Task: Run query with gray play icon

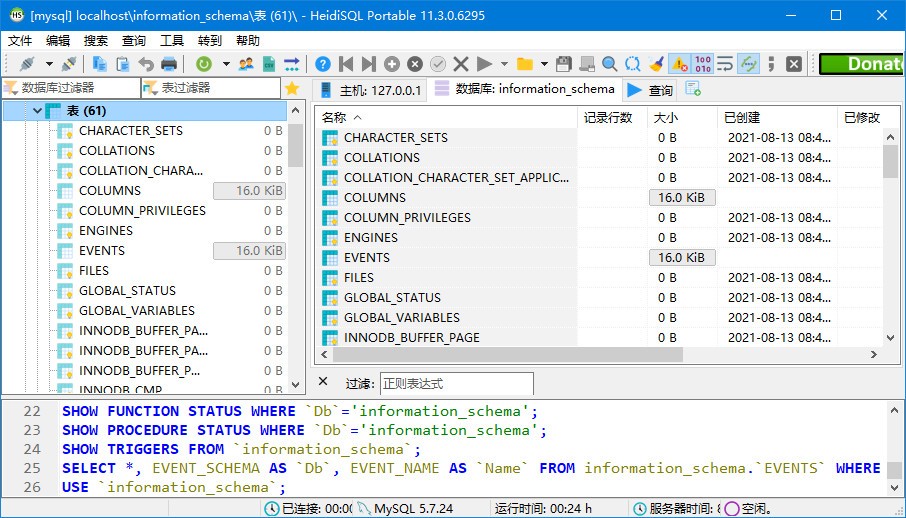Action: 484,64
